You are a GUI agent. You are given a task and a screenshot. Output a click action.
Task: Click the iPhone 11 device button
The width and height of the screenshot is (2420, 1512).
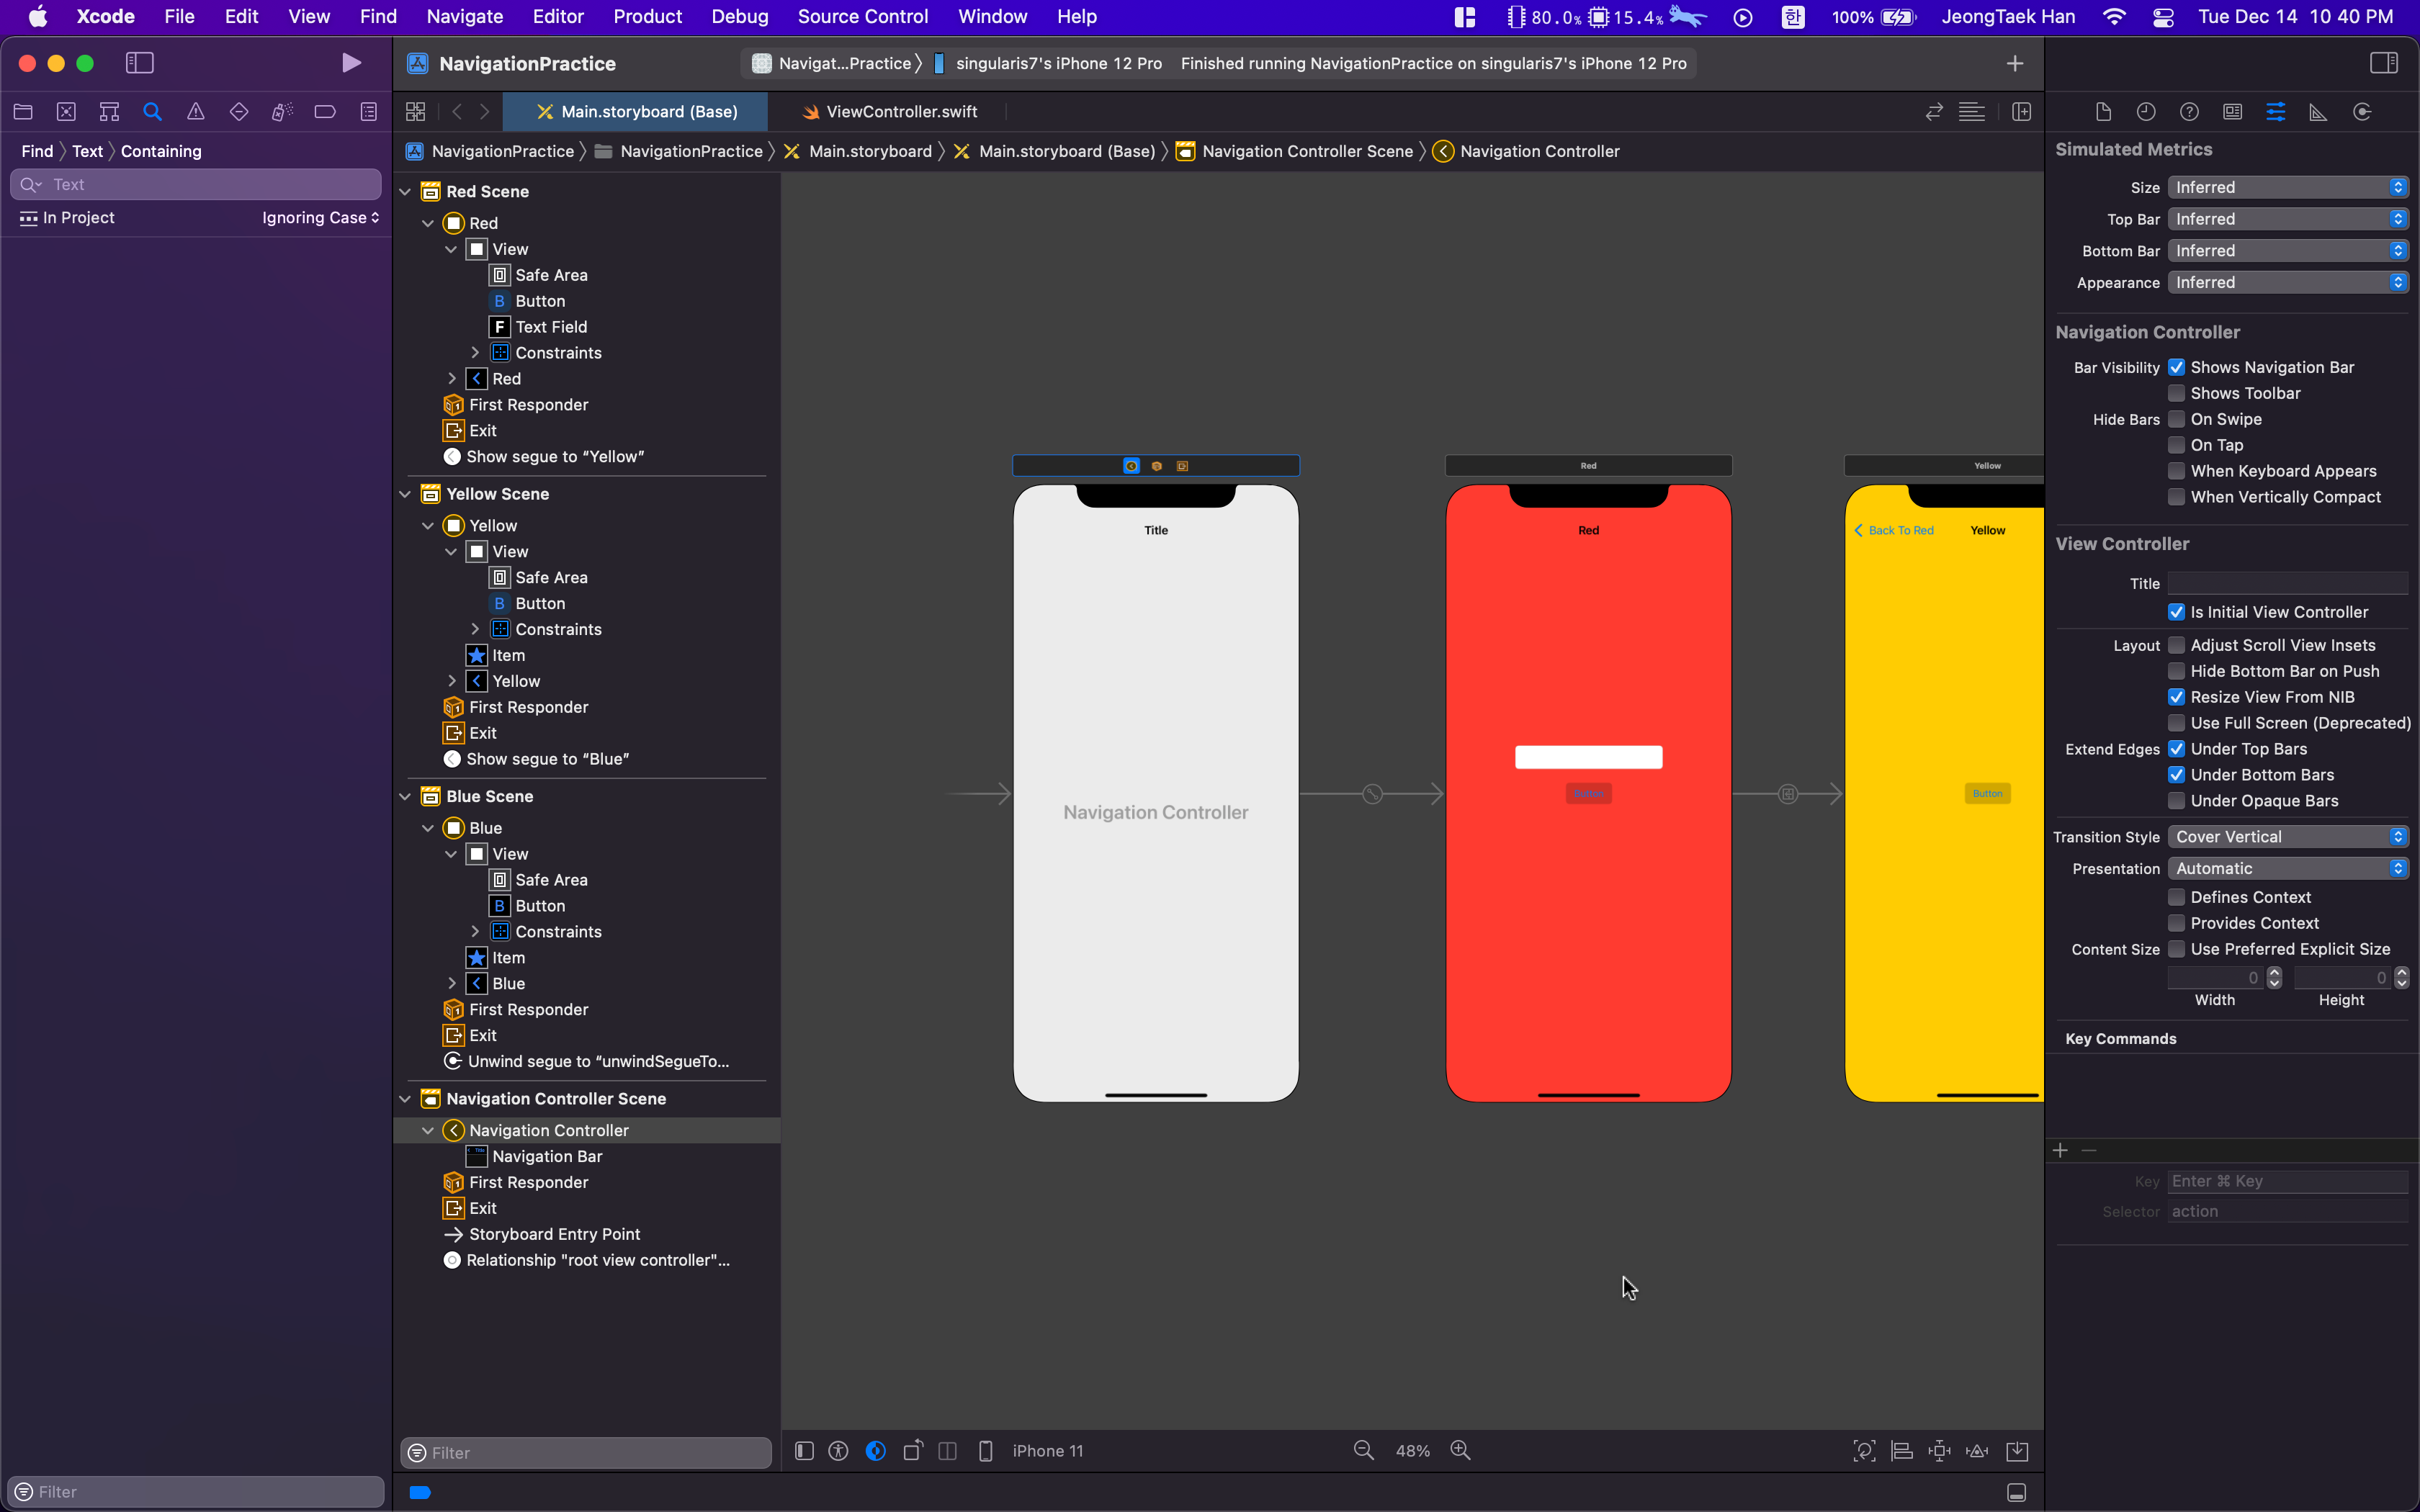pyautogui.click(x=1046, y=1450)
